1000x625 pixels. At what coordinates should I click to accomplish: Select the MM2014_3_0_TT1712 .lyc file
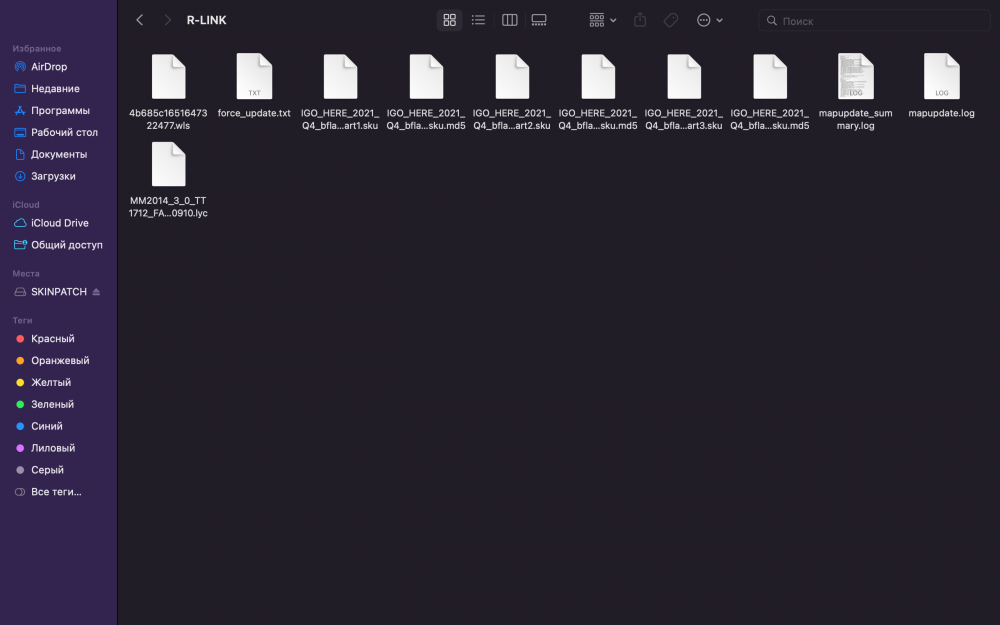(x=168, y=180)
